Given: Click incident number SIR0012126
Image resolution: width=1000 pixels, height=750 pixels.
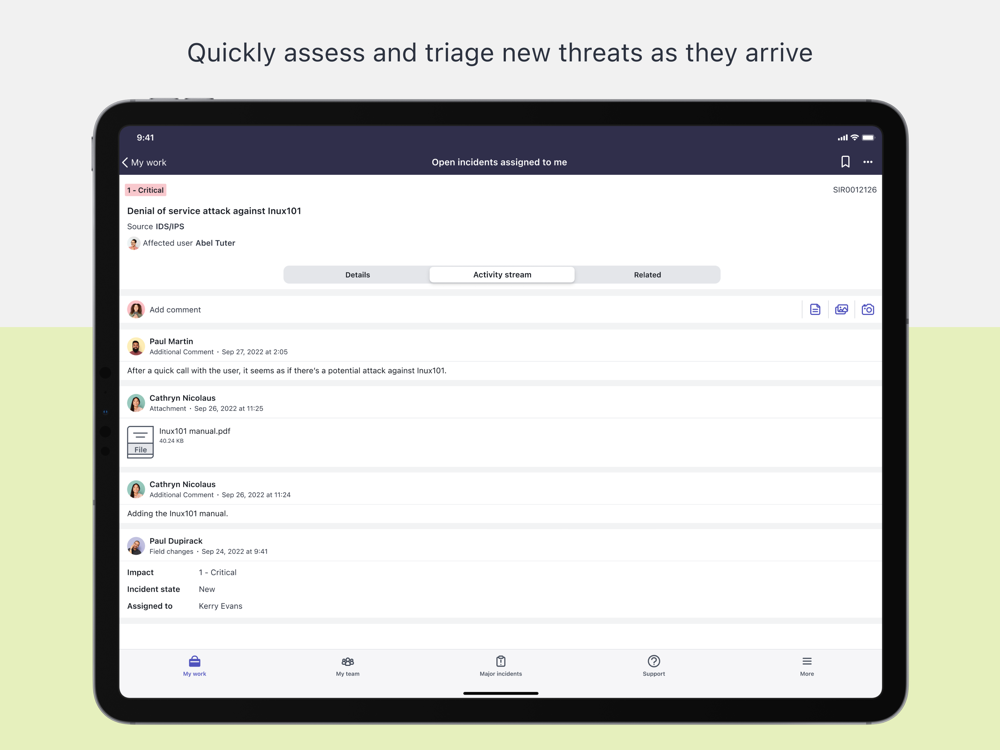Looking at the screenshot, I should (x=855, y=190).
